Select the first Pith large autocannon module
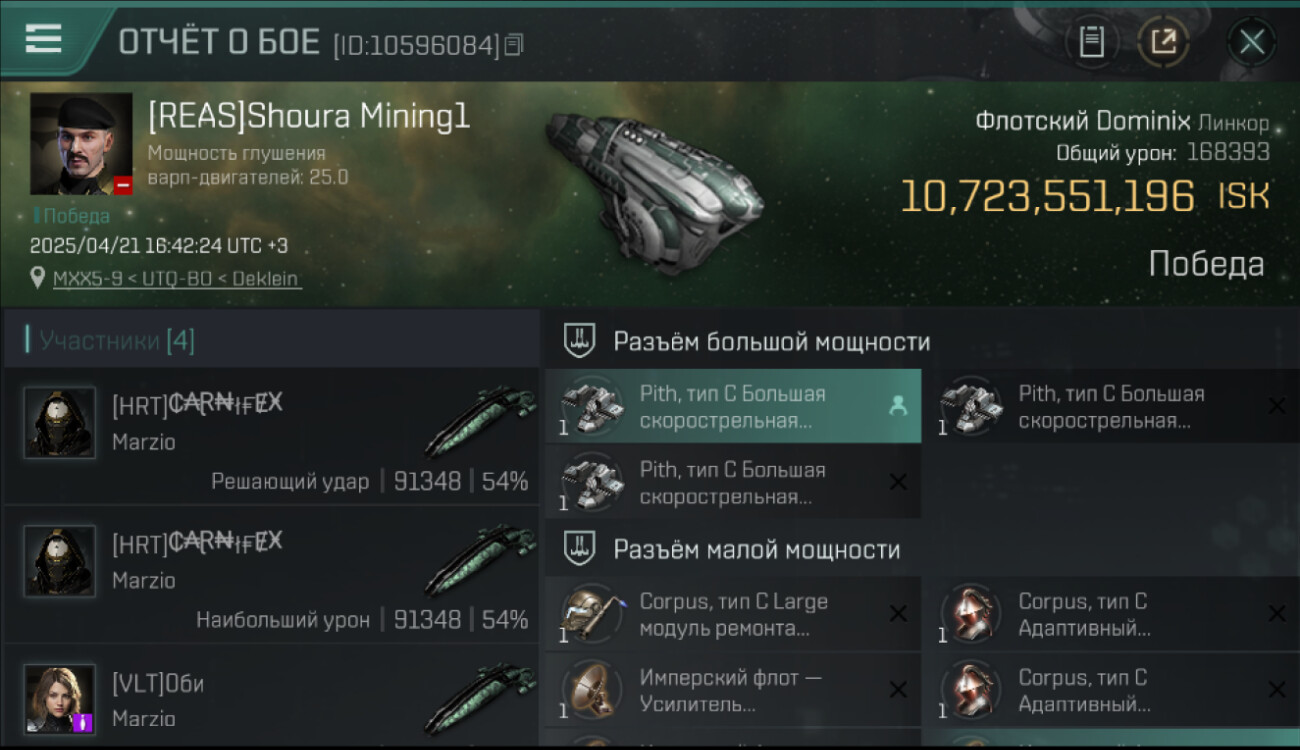Viewport: 1300px width, 750px height. coord(733,406)
